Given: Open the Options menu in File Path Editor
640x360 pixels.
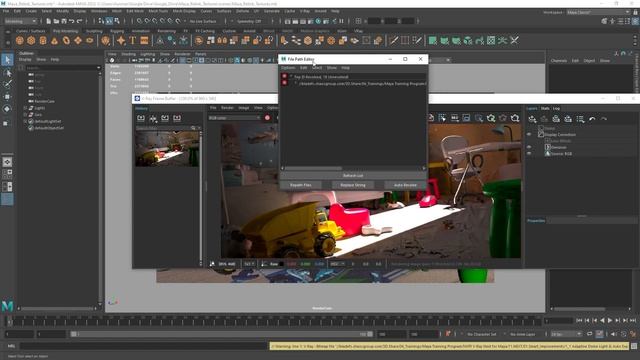Looking at the screenshot, I should (x=288, y=68).
